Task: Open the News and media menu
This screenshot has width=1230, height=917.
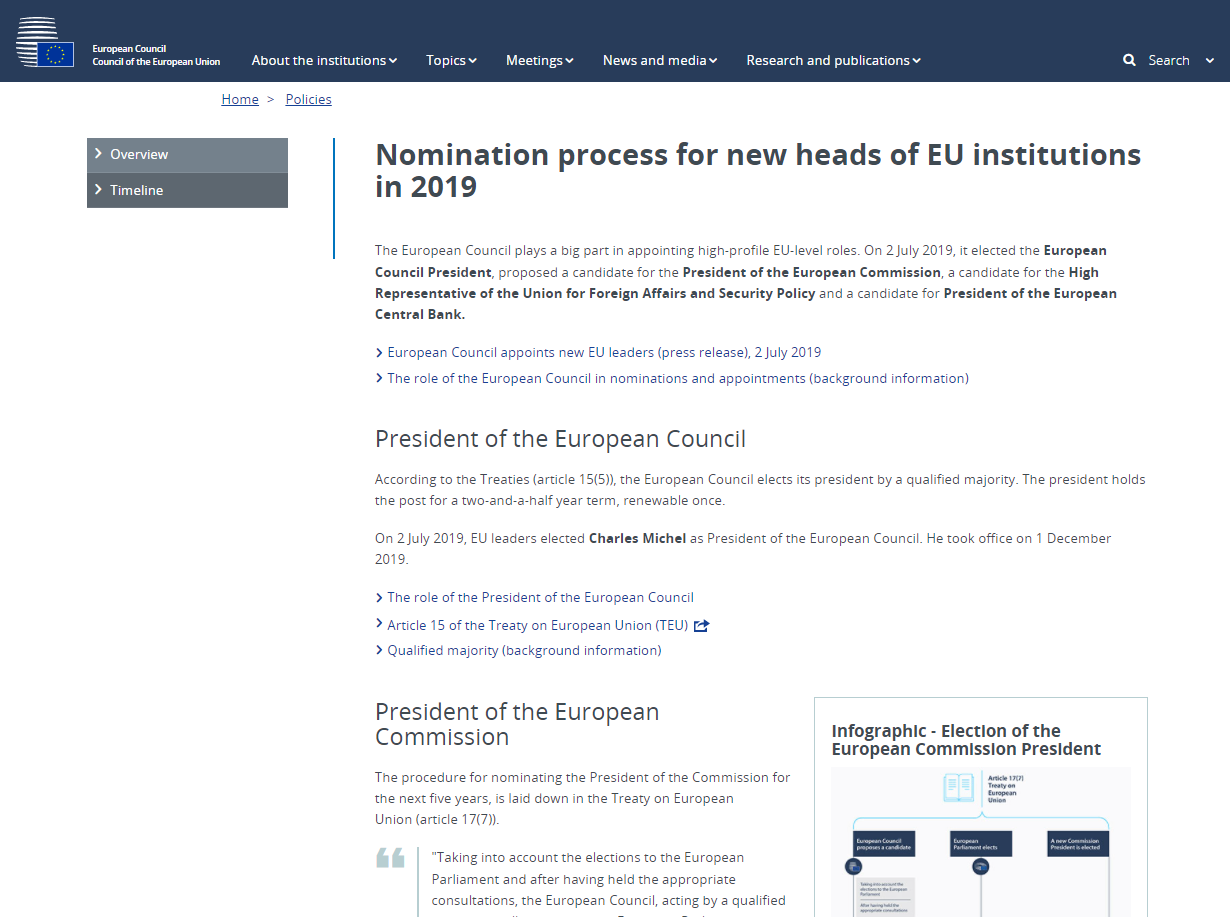Action: pos(660,60)
